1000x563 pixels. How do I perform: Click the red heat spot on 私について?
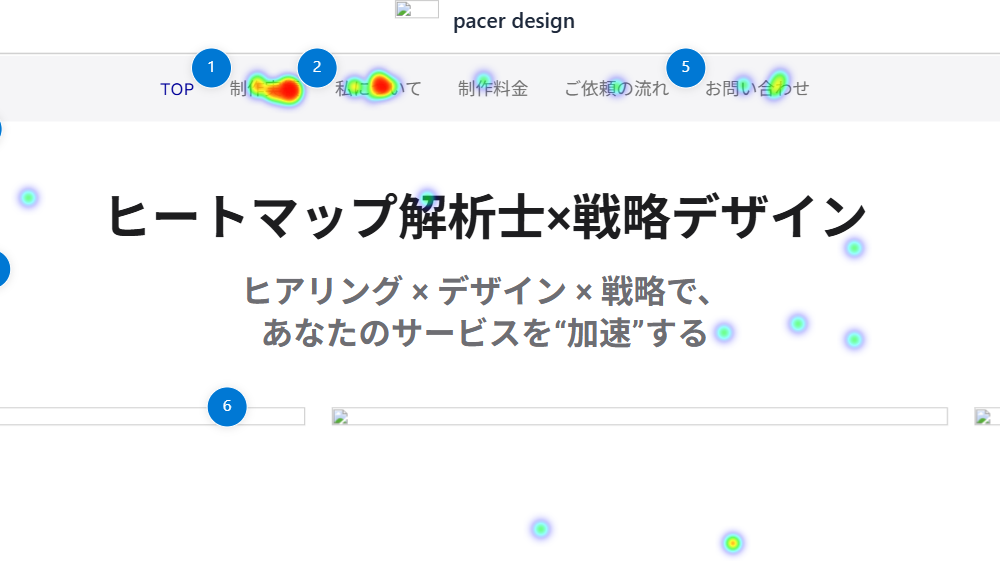click(x=379, y=85)
